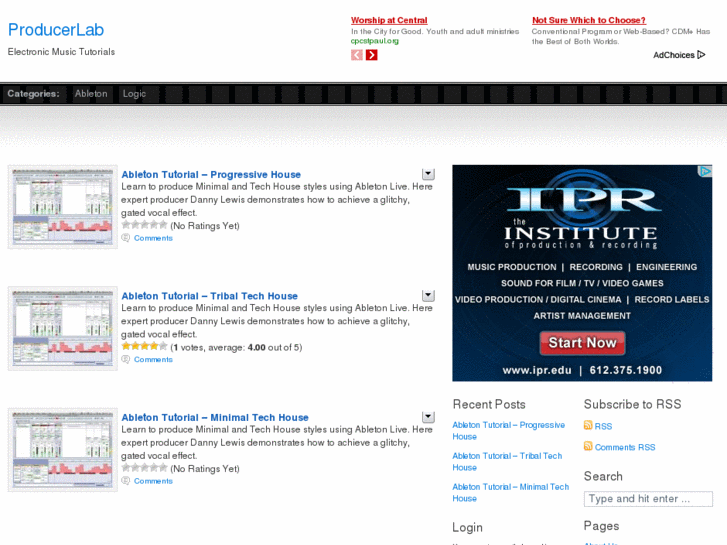Viewport: 727px width, 545px height.
Task: Click the cpcstpaul.org ad URL
Action: pyautogui.click(x=375, y=41)
